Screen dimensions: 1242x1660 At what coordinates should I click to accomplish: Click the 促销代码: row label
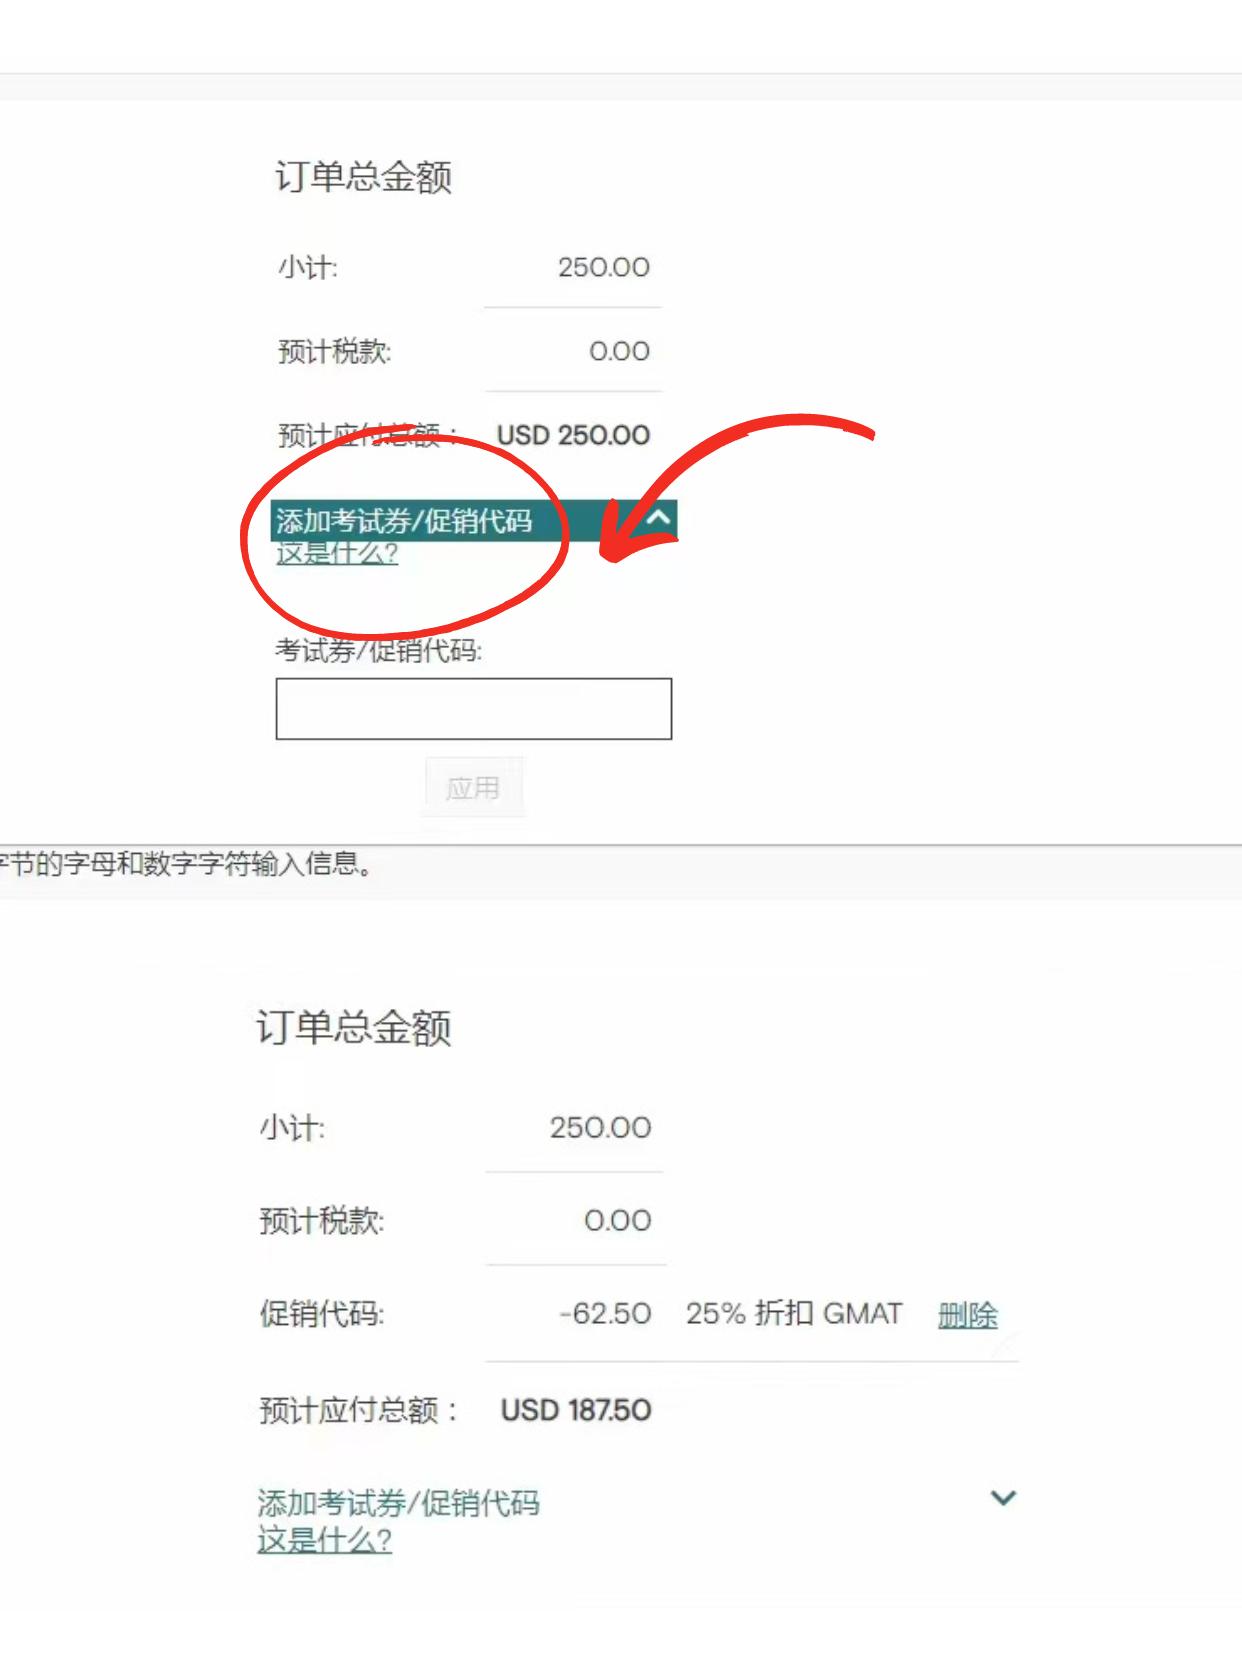(322, 1313)
